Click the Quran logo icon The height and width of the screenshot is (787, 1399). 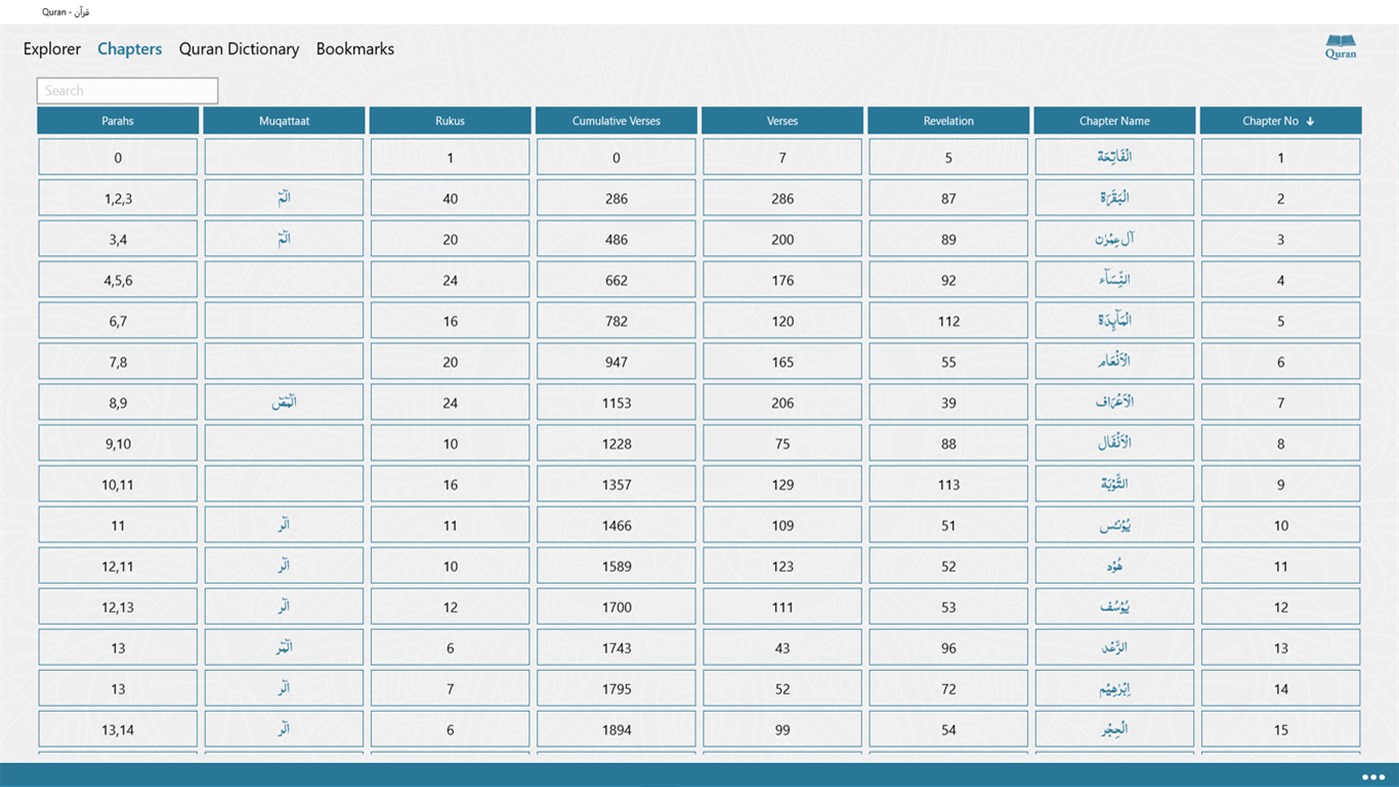pos(1339,46)
